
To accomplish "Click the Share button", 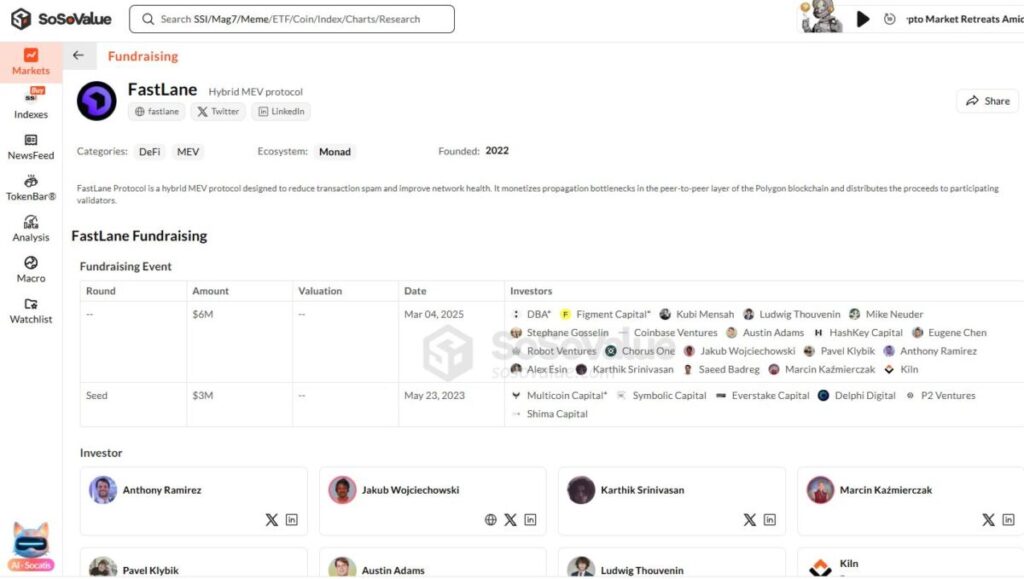I will (x=987, y=101).
